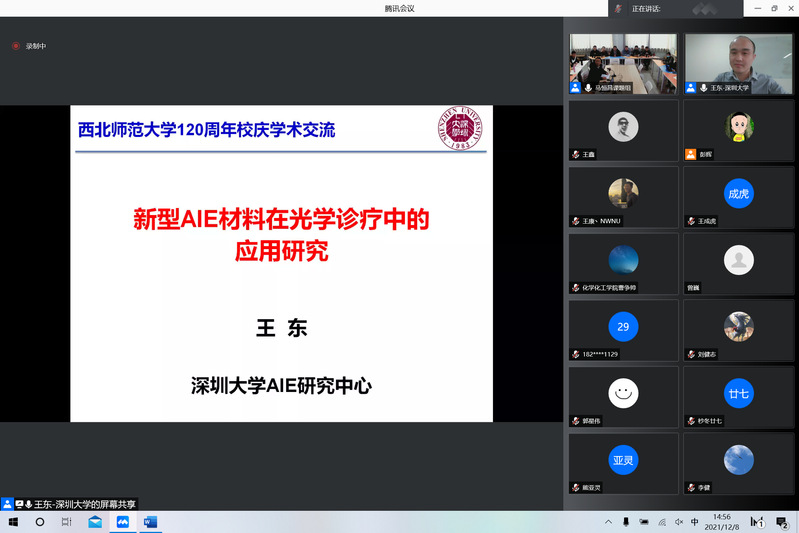Click the red recording indicator
Viewport: 799px width, 533px height.
(15, 46)
